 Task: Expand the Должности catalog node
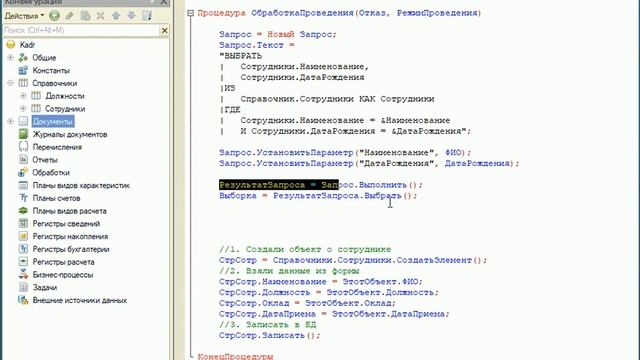[x=23, y=96]
